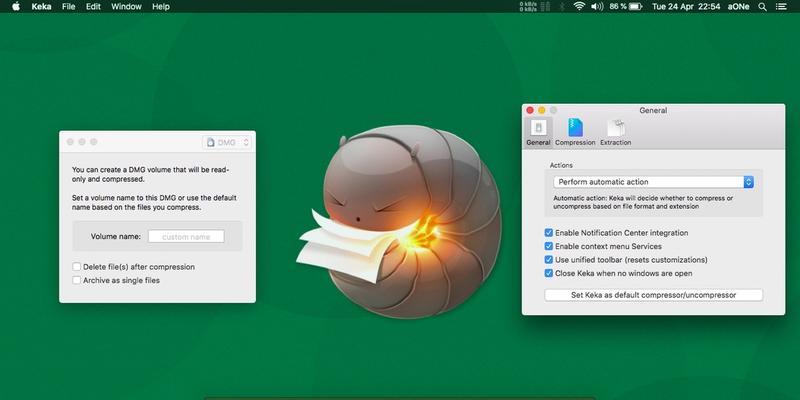800x400 pixels.
Task: Click the aONe user name in menu bar
Action: click(738, 7)
